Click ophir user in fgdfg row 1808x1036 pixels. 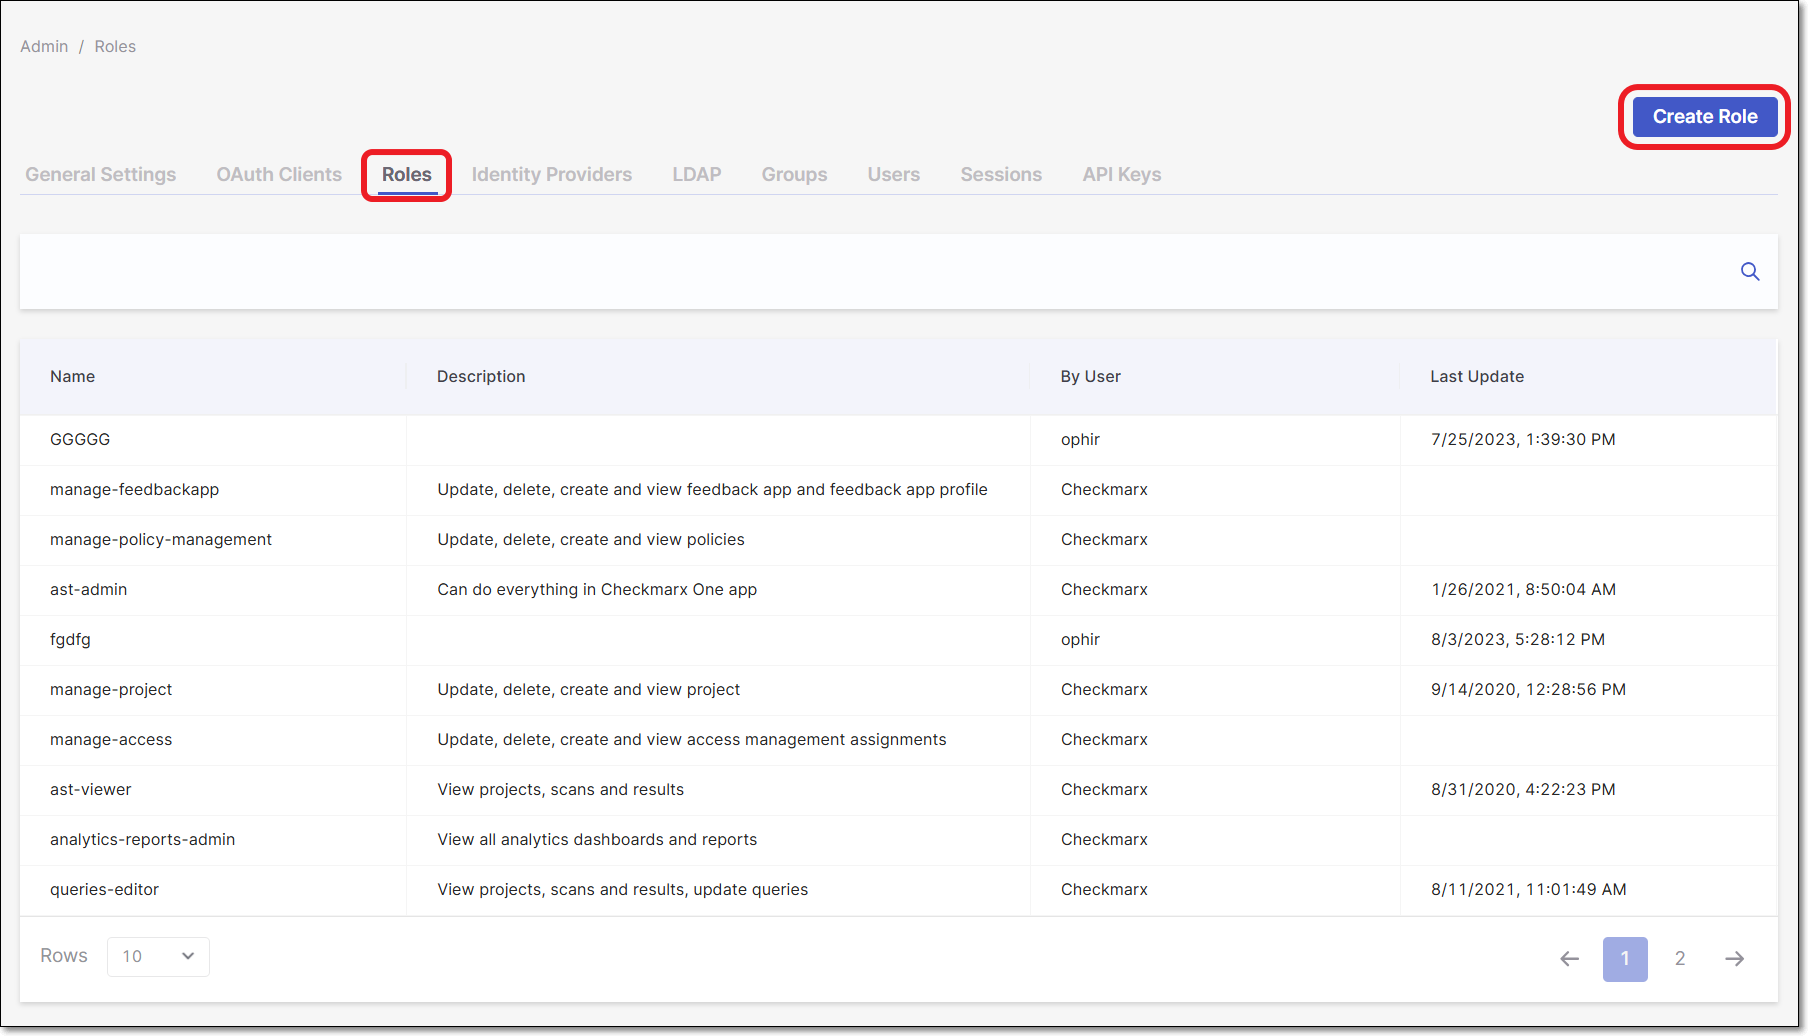click(x=1080, y=640)
